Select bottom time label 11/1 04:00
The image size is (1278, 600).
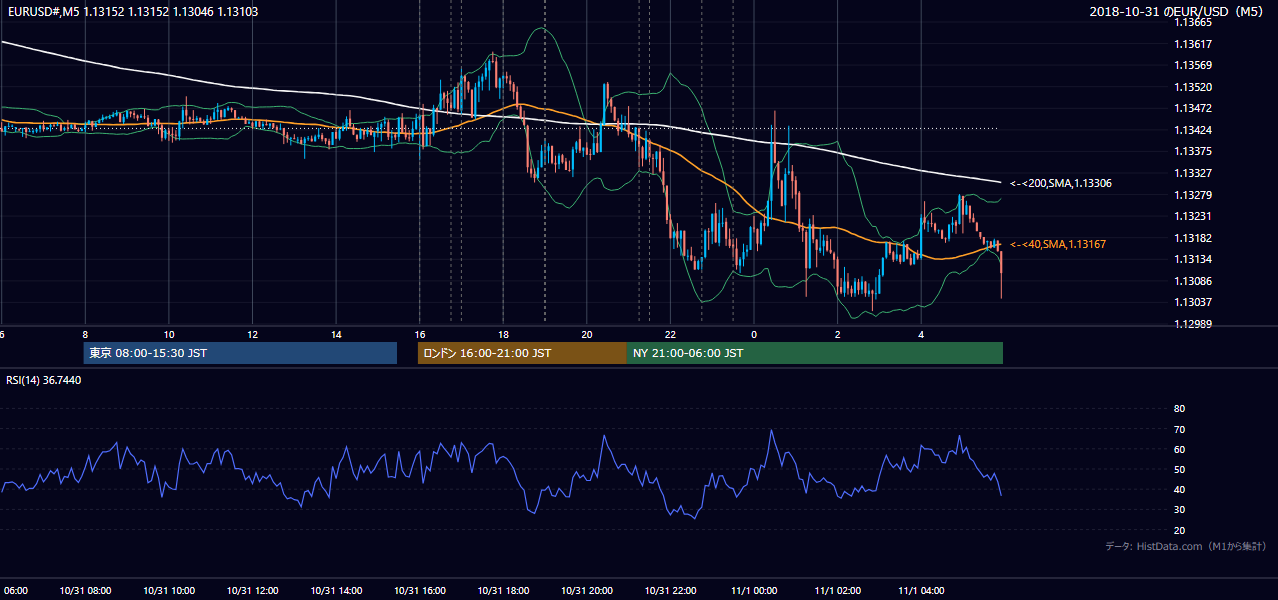(x=922, y=590)
